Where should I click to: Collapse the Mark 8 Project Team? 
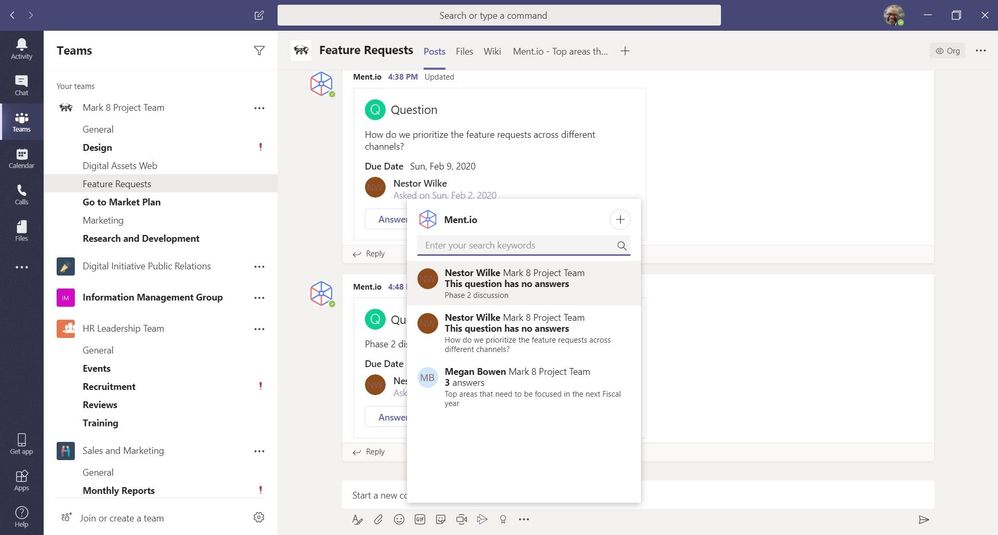(123, 108)
